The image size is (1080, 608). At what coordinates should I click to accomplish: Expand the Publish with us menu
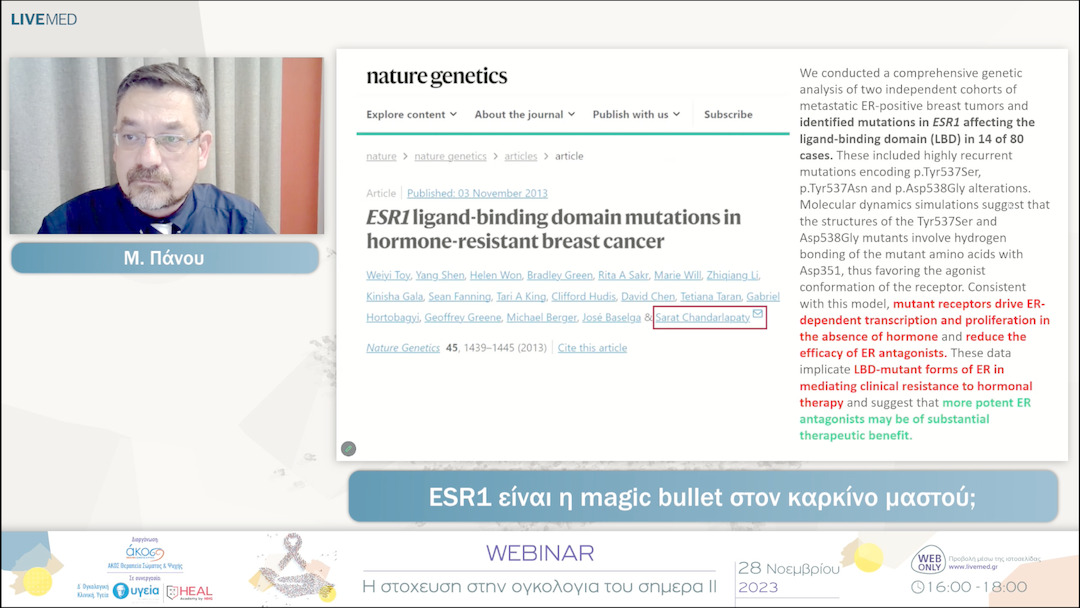[x=636, y=115]
